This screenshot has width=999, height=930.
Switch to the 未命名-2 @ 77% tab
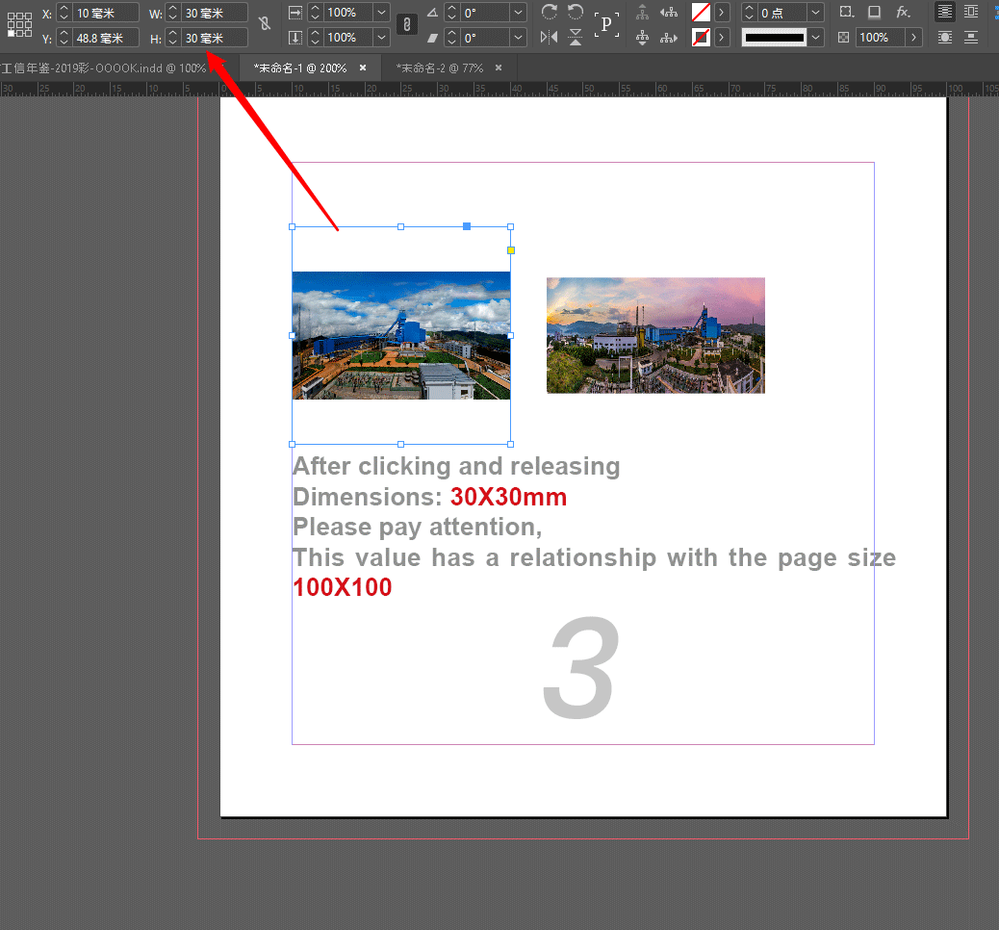coord(440,68)
